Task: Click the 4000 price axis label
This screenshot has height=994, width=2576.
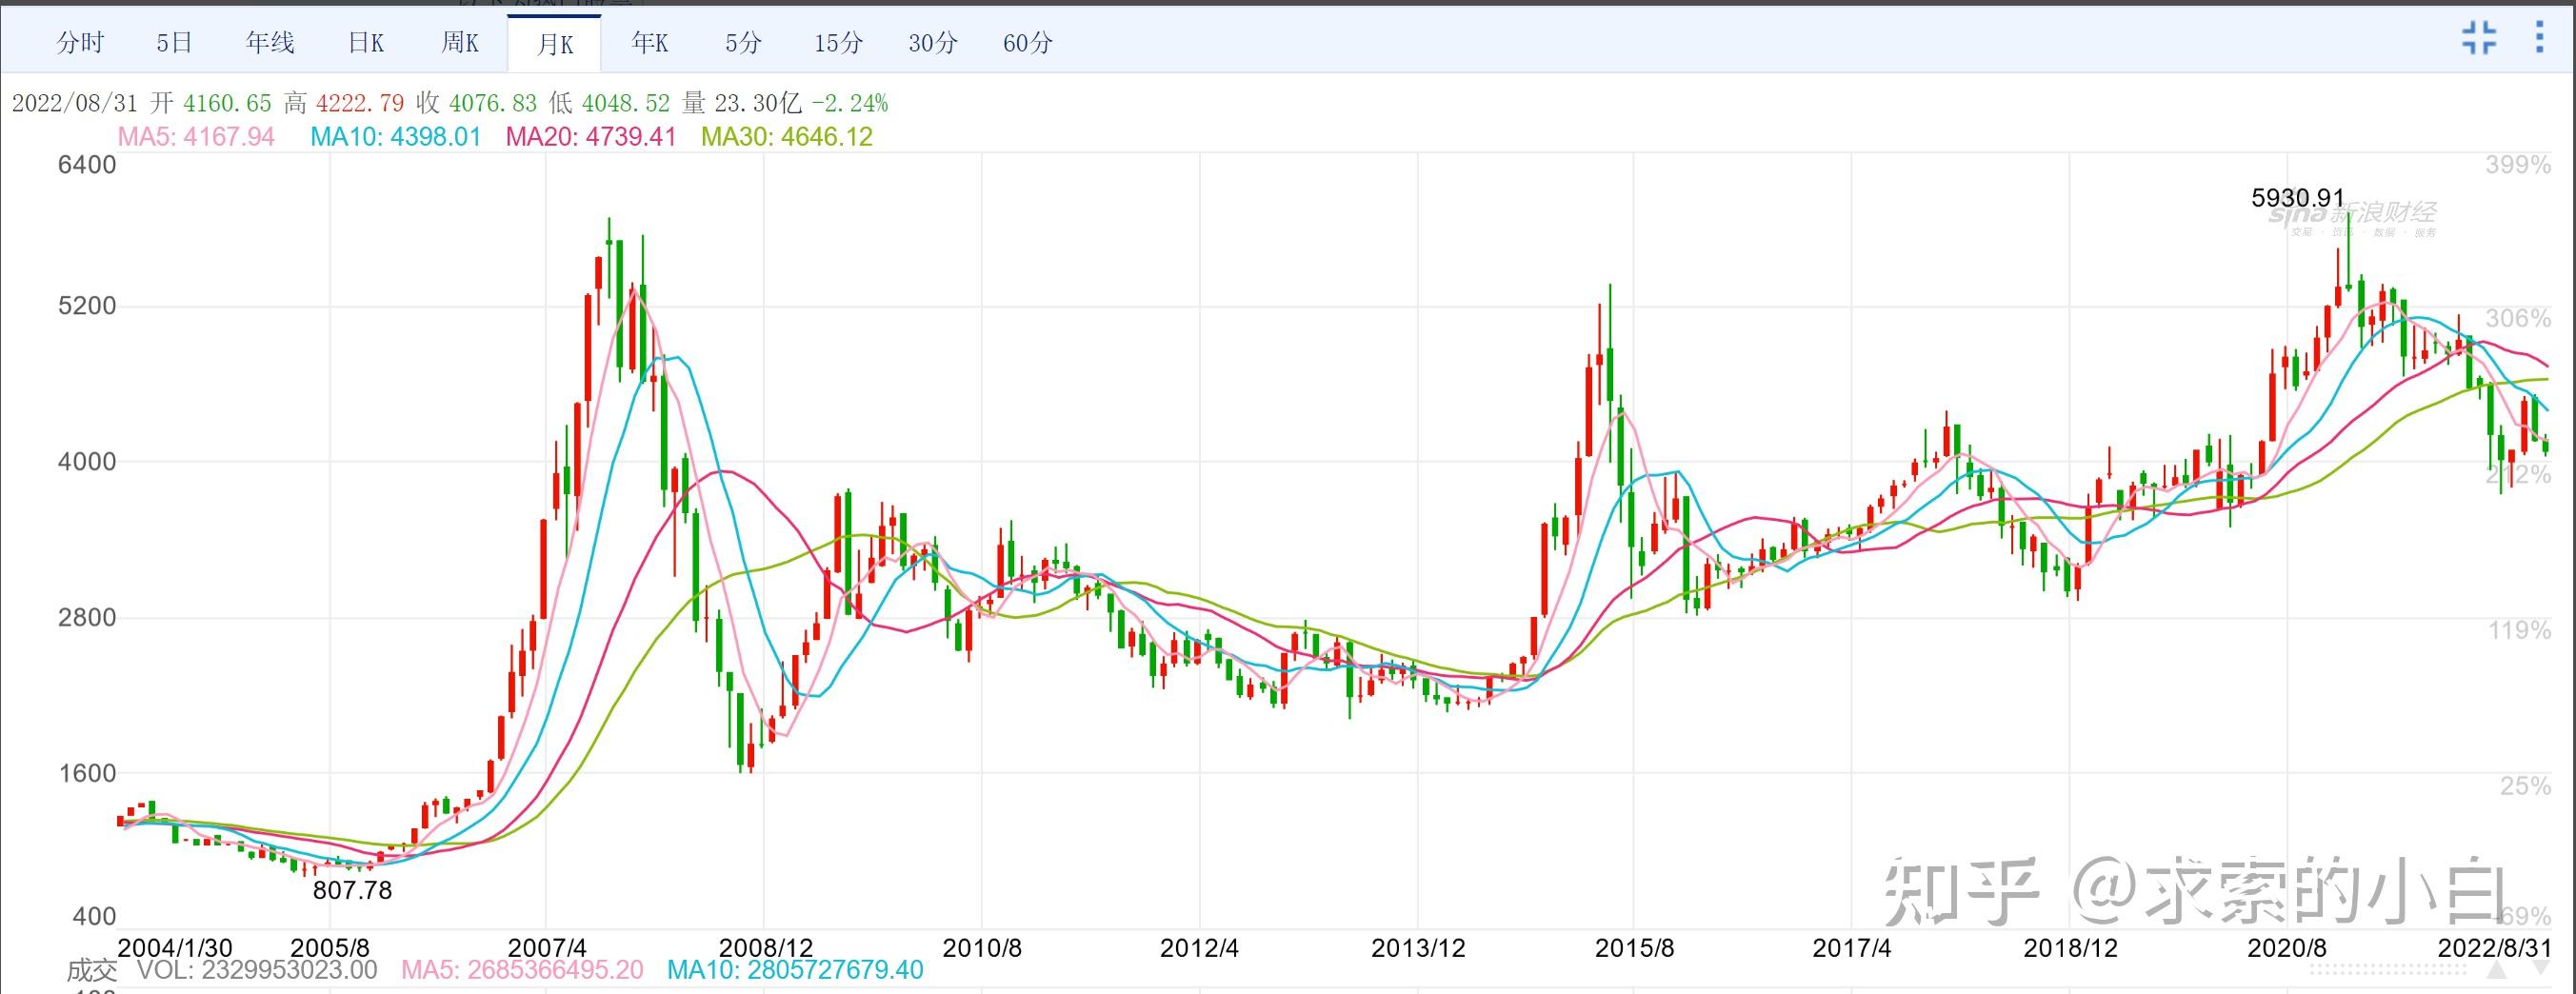Action: 87,462
